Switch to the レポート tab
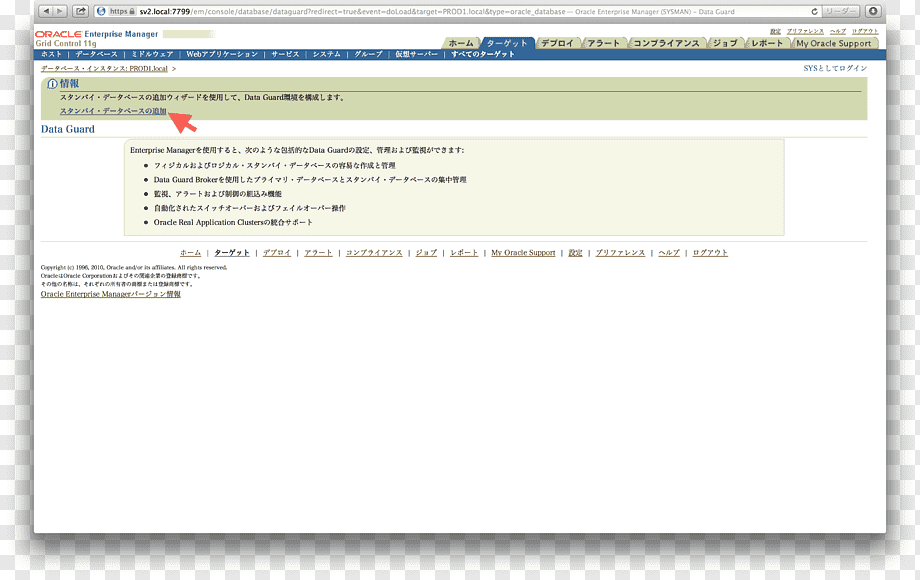 [767, 43]
